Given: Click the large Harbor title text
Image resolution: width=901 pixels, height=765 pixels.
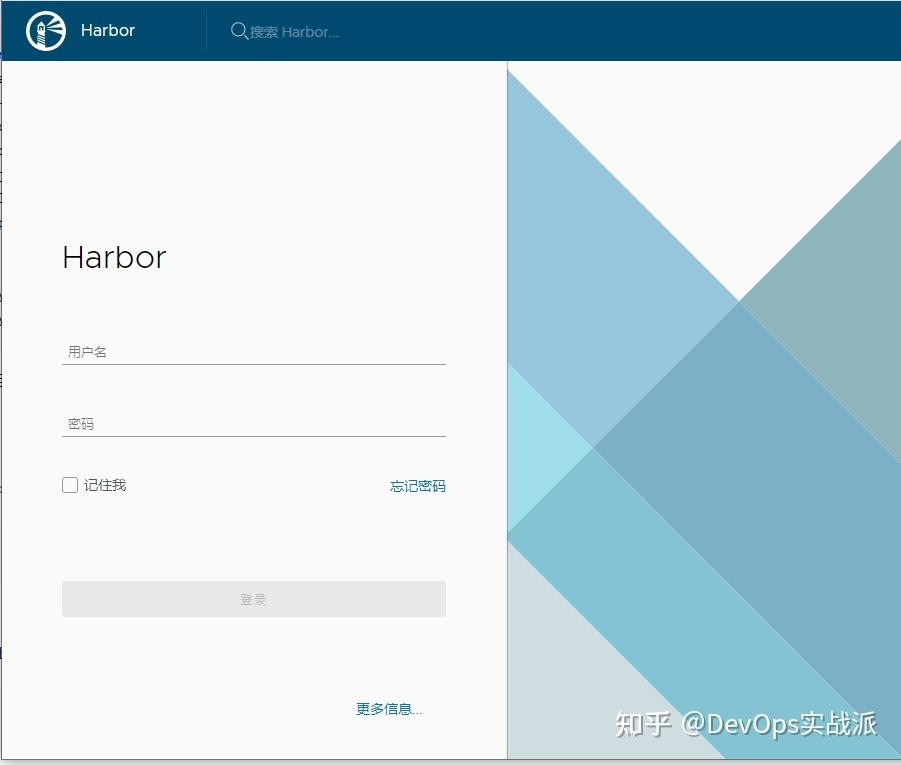Looking at the screenshot, I should tap(114, 257).
